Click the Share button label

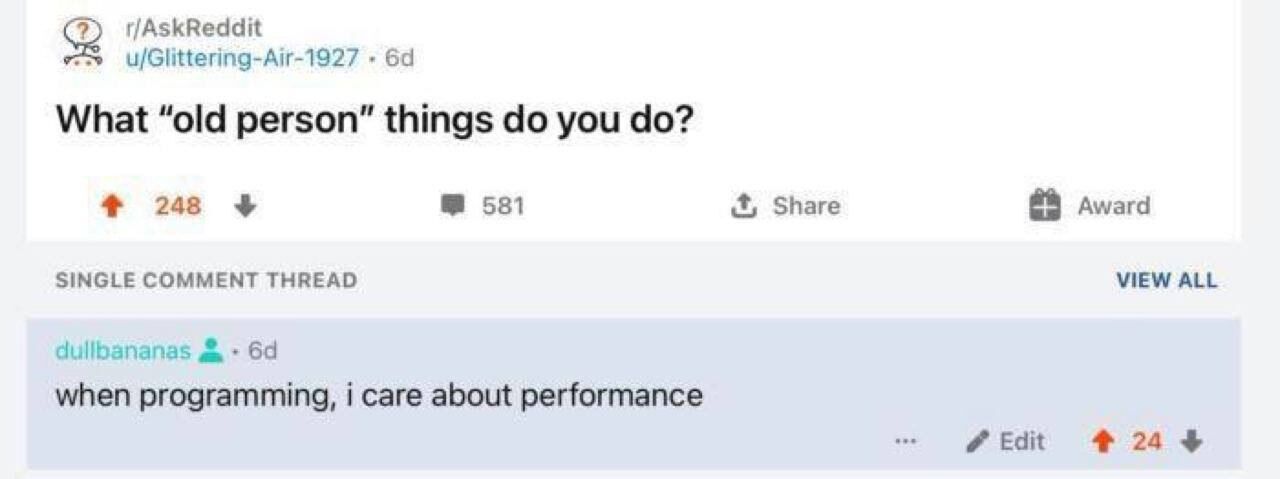coord(806,206)
